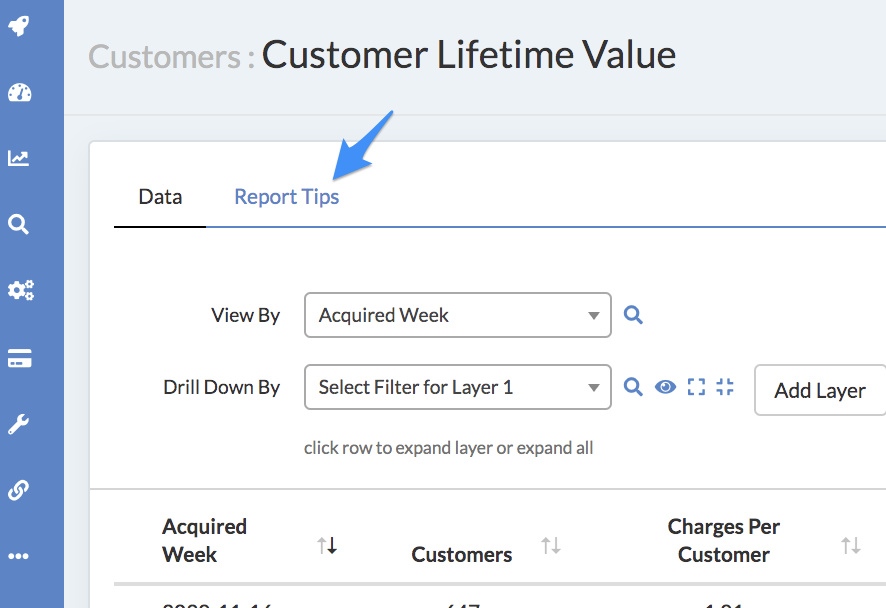Collapse all layers with the compress icon
Image resolution: width=886 pixels, height=608 pixels.
pyautogui.click(x=726, y=387)
